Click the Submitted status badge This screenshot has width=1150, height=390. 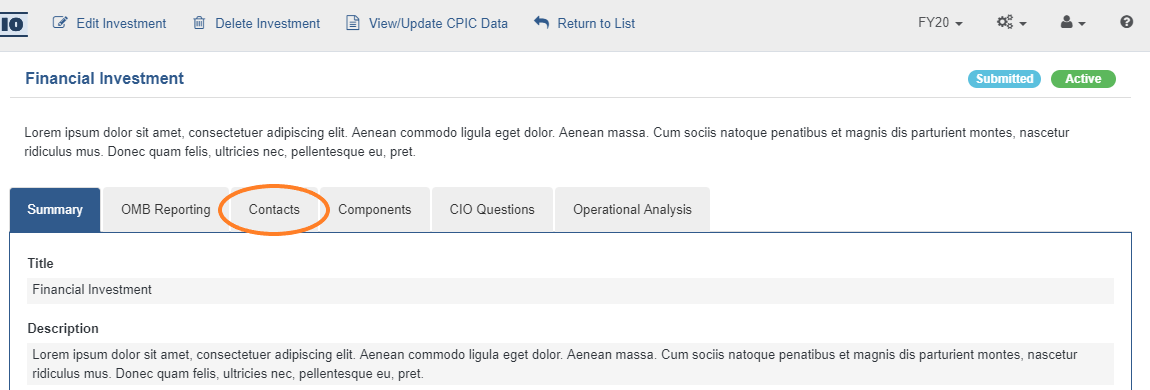[1004, 78]
